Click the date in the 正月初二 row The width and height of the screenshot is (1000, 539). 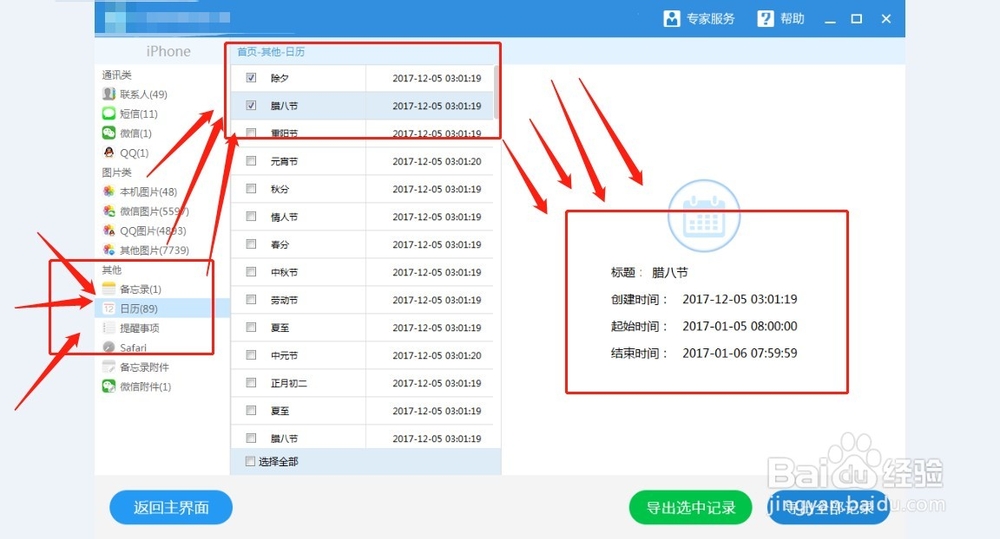pos(437,383)
